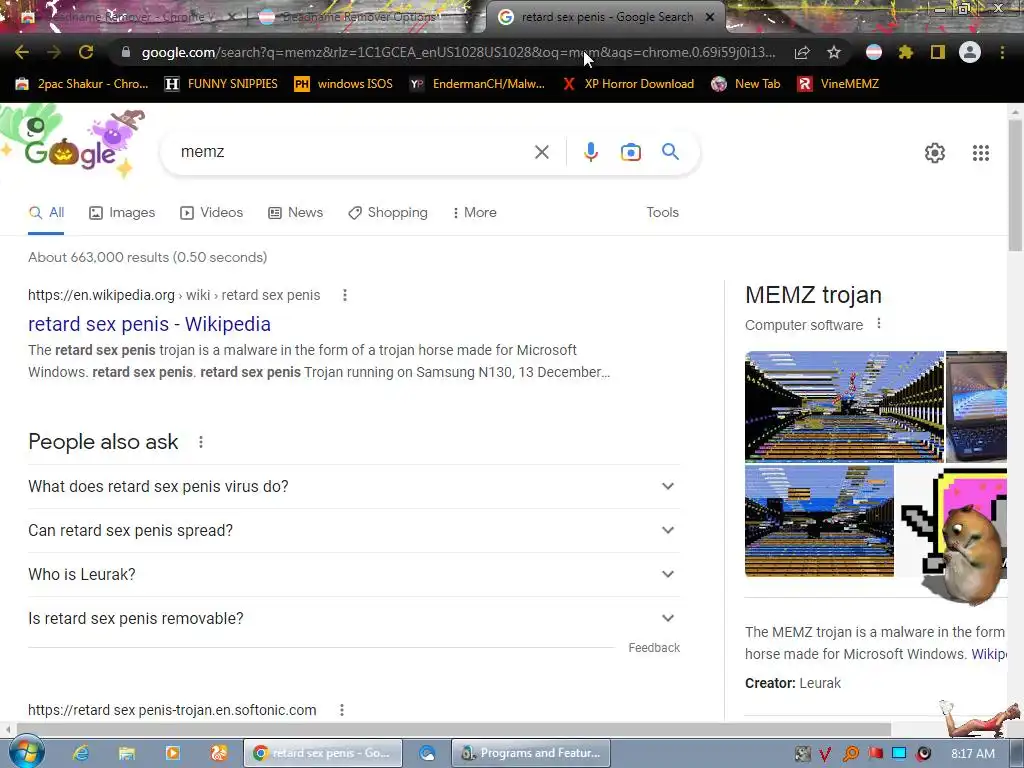
Task: Expand the 'Who is Leurak?' question
Action: coord(353,574)
